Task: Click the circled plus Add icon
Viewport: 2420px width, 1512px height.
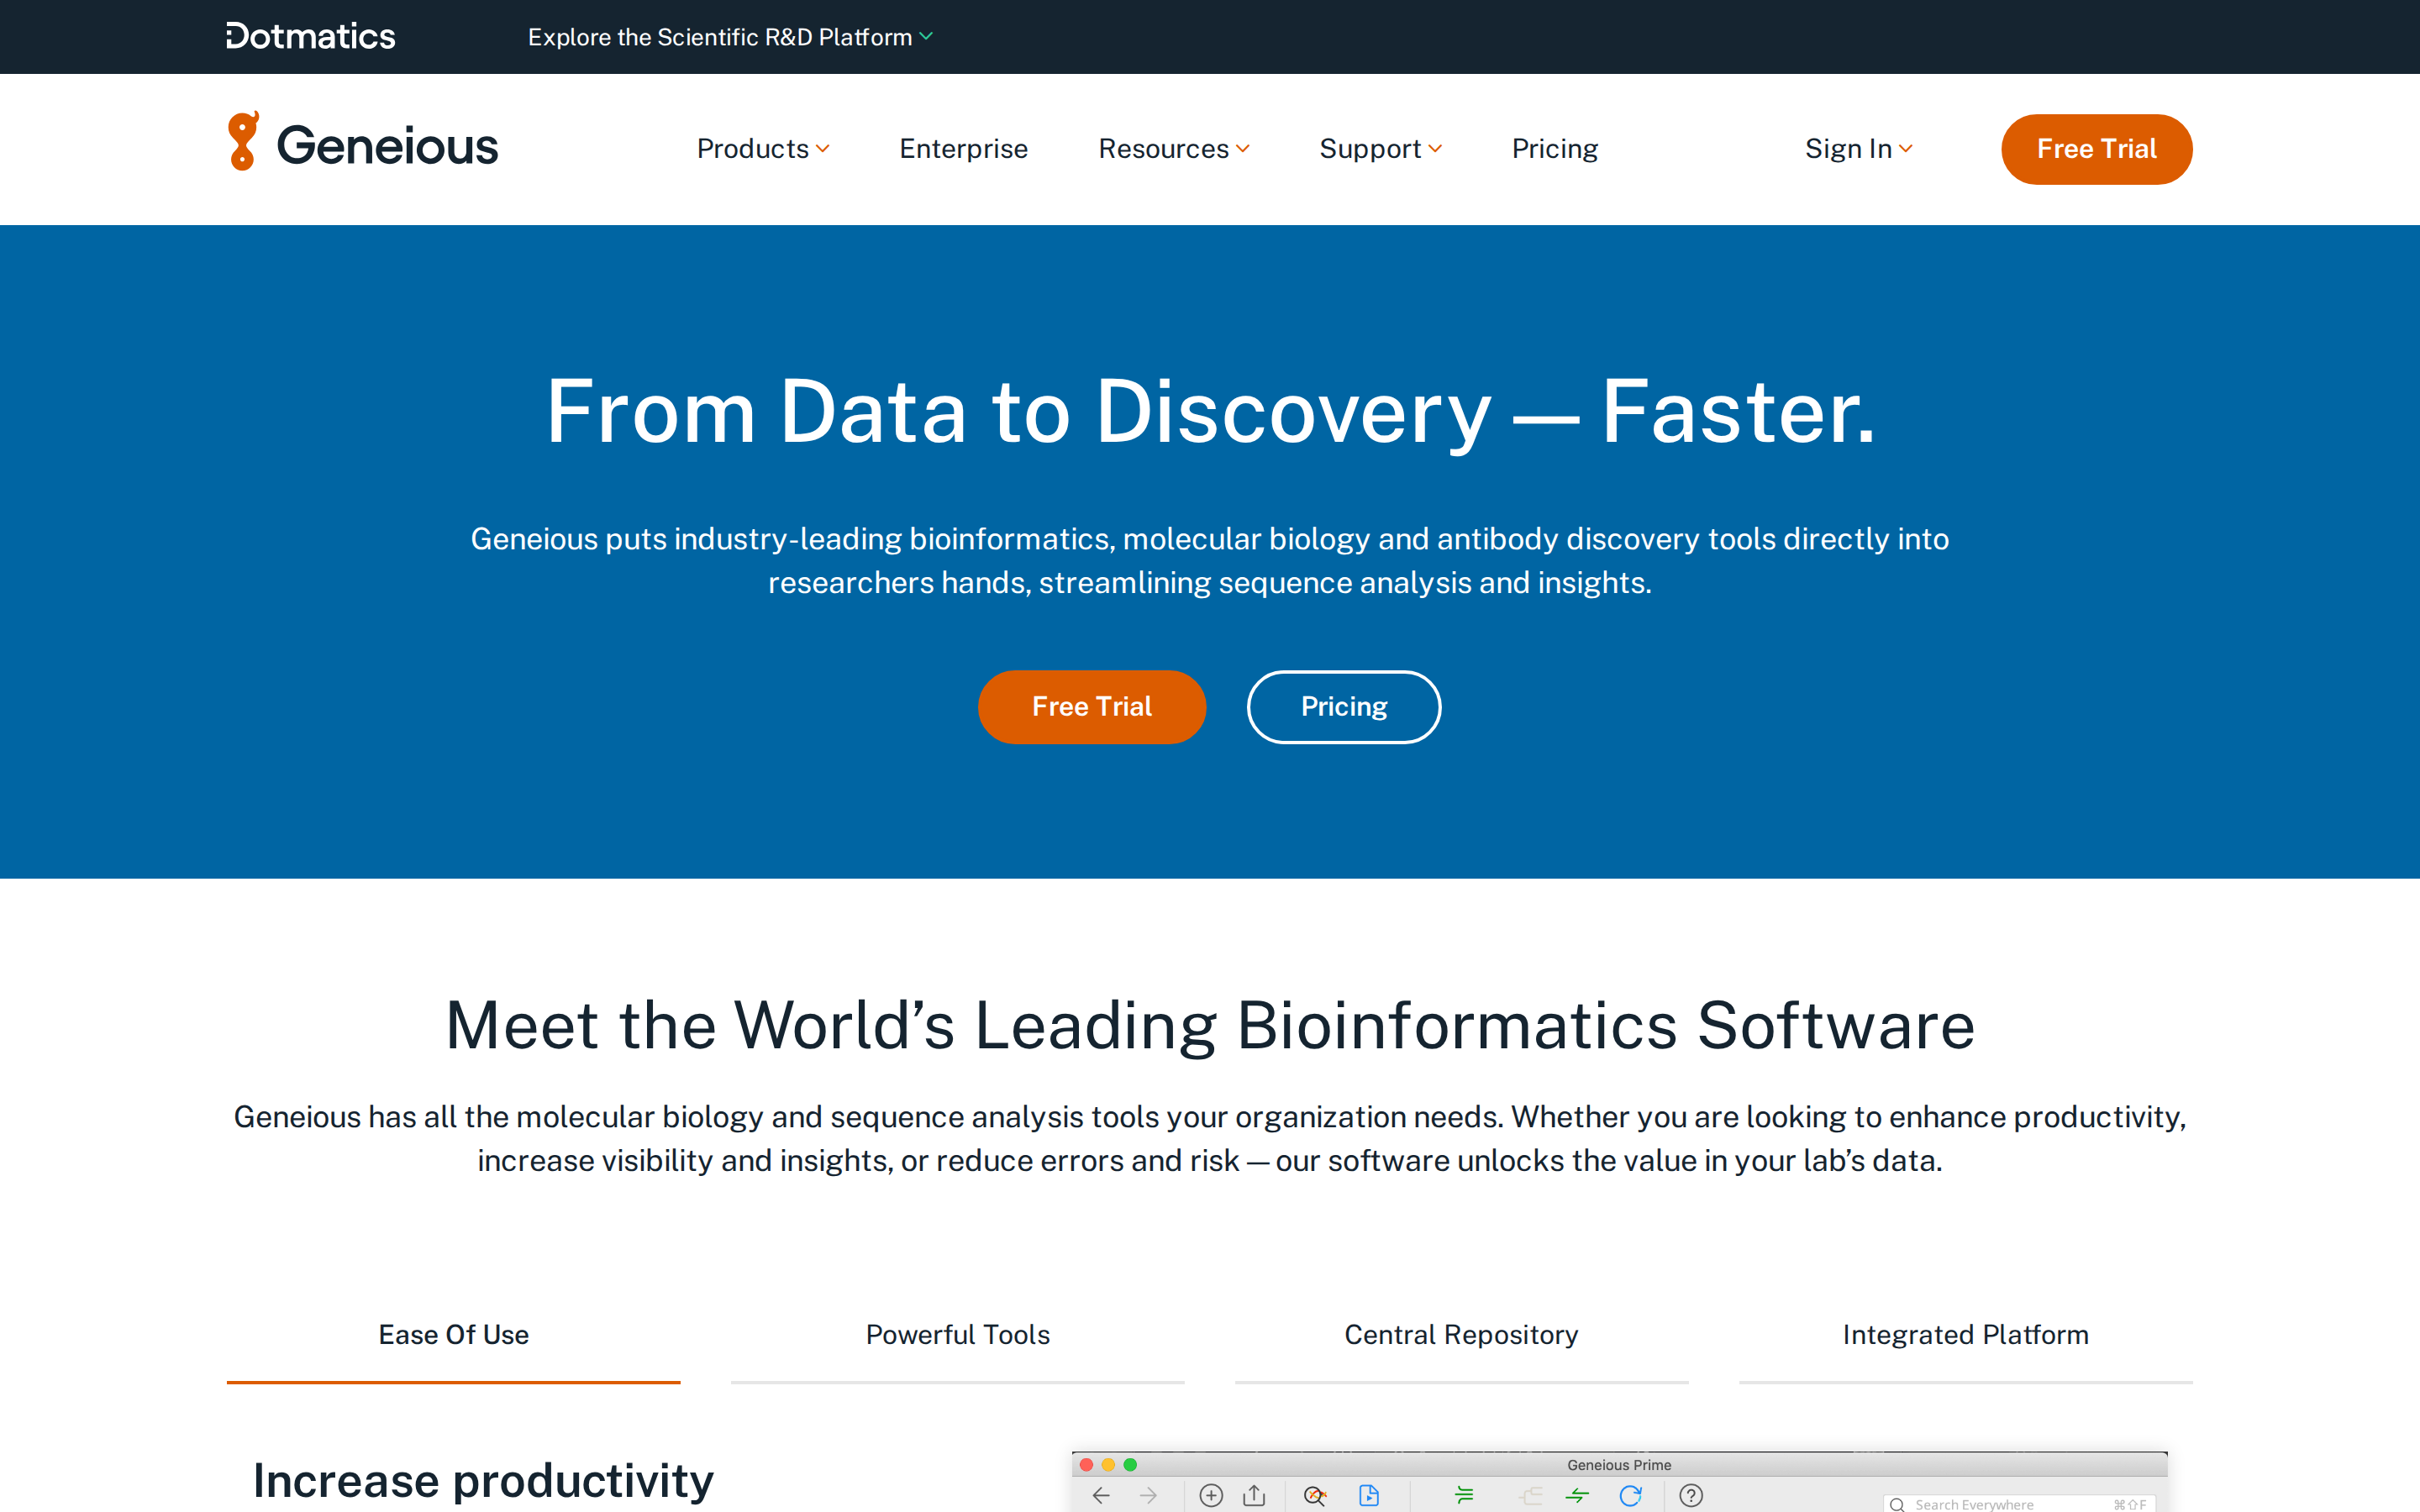Action: coord(1211,1495)
